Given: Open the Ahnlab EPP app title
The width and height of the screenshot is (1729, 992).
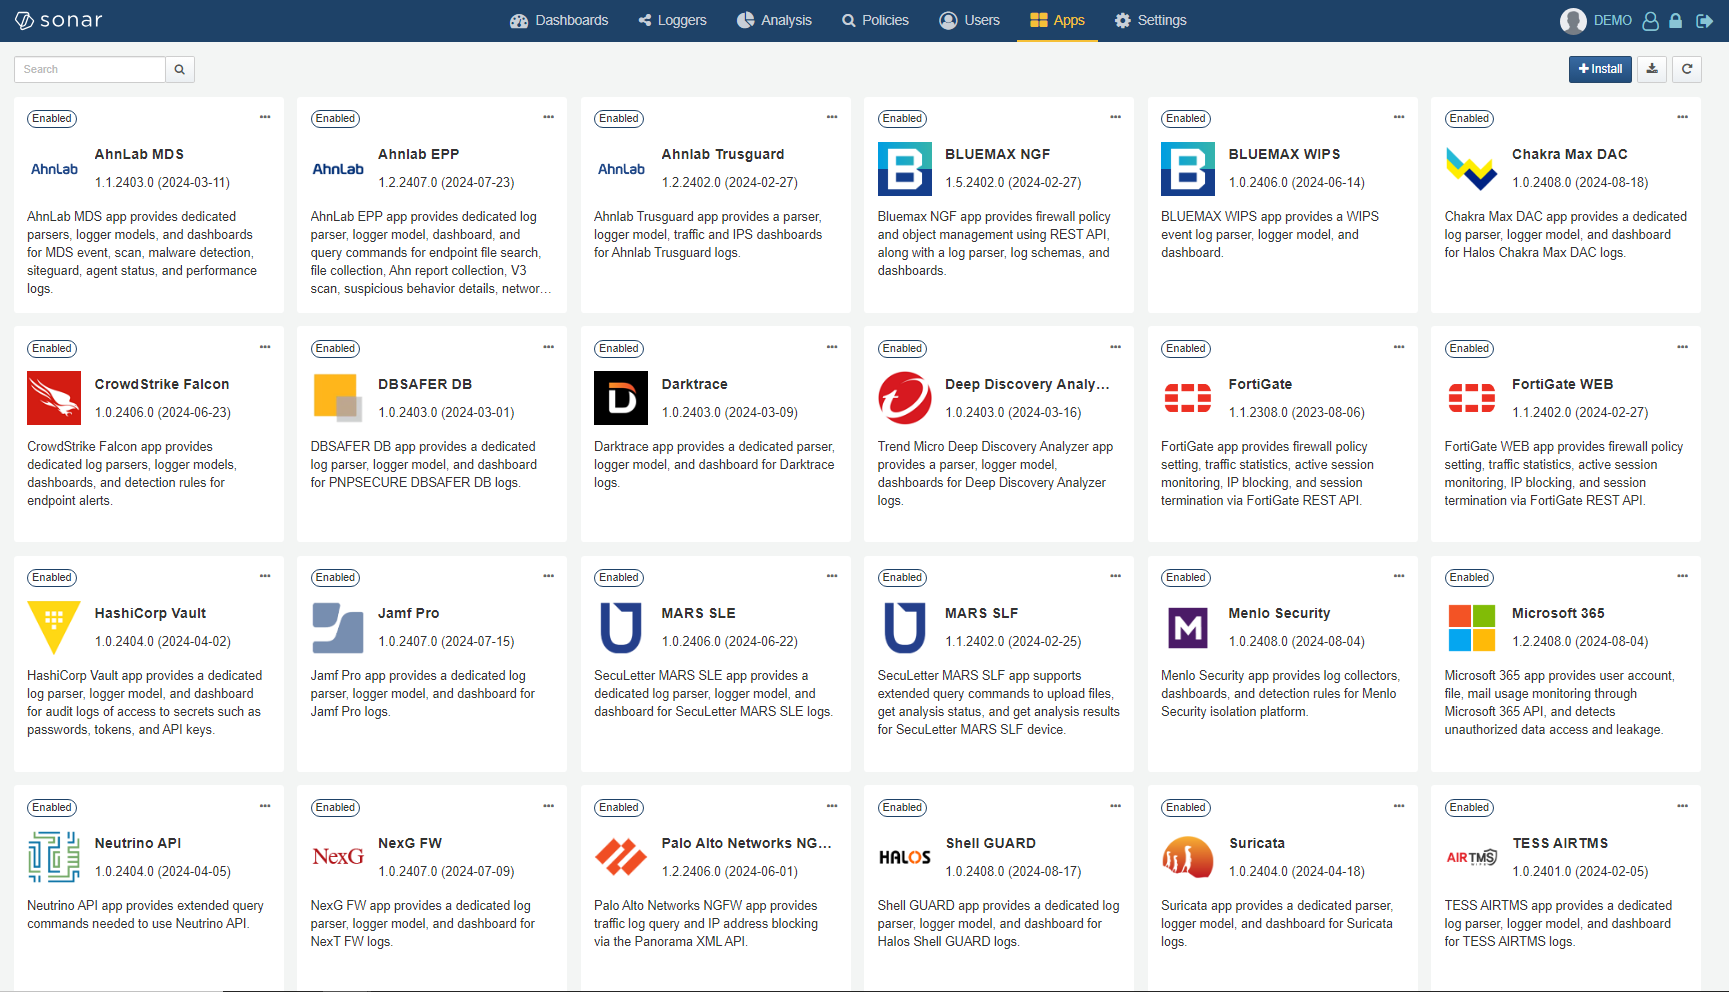Looking at the screenshot, I should pyautogui.click(x=418, y=154).
